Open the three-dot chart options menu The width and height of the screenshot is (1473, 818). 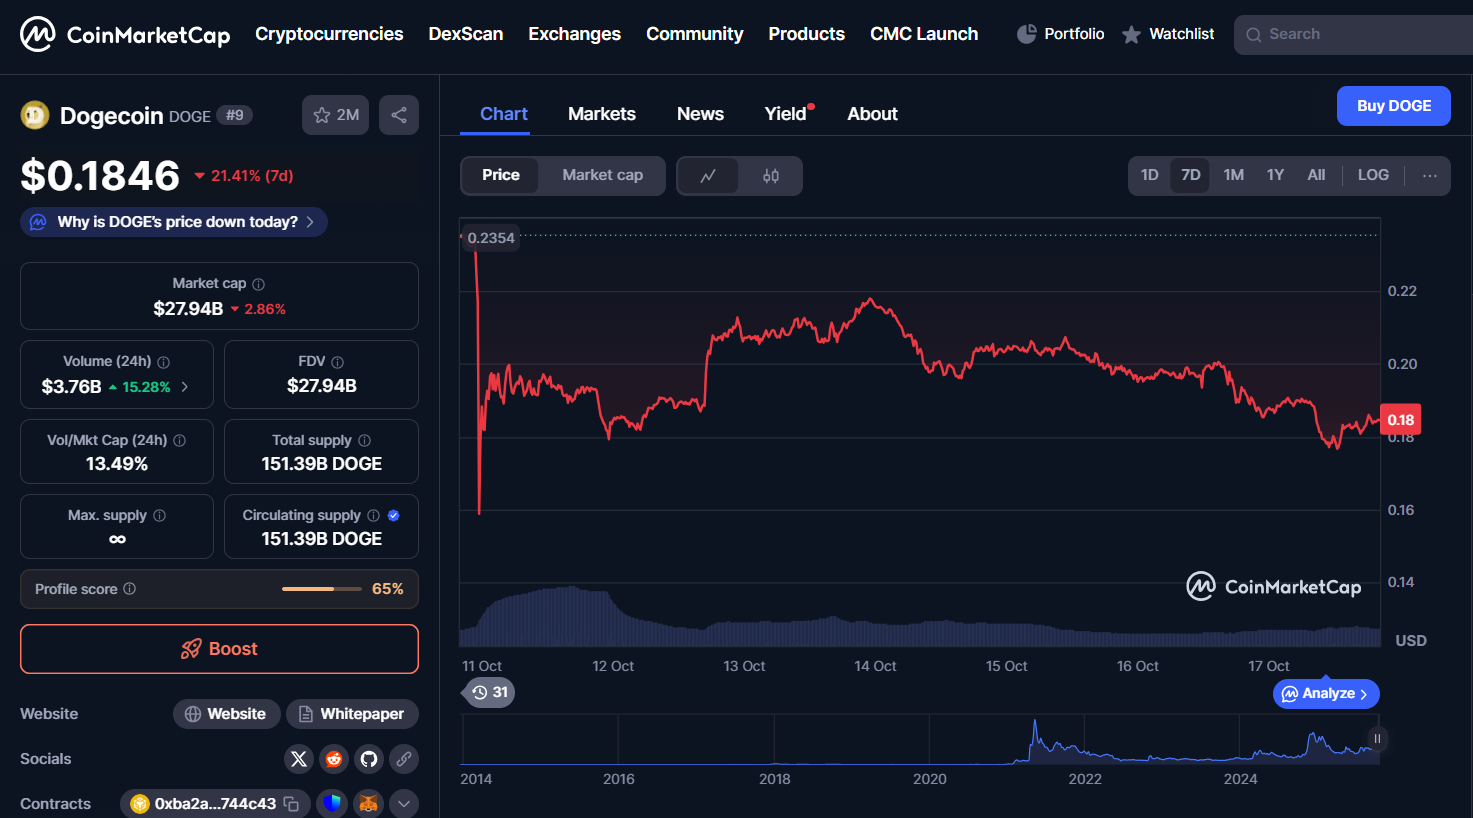tap(1430, 176)
